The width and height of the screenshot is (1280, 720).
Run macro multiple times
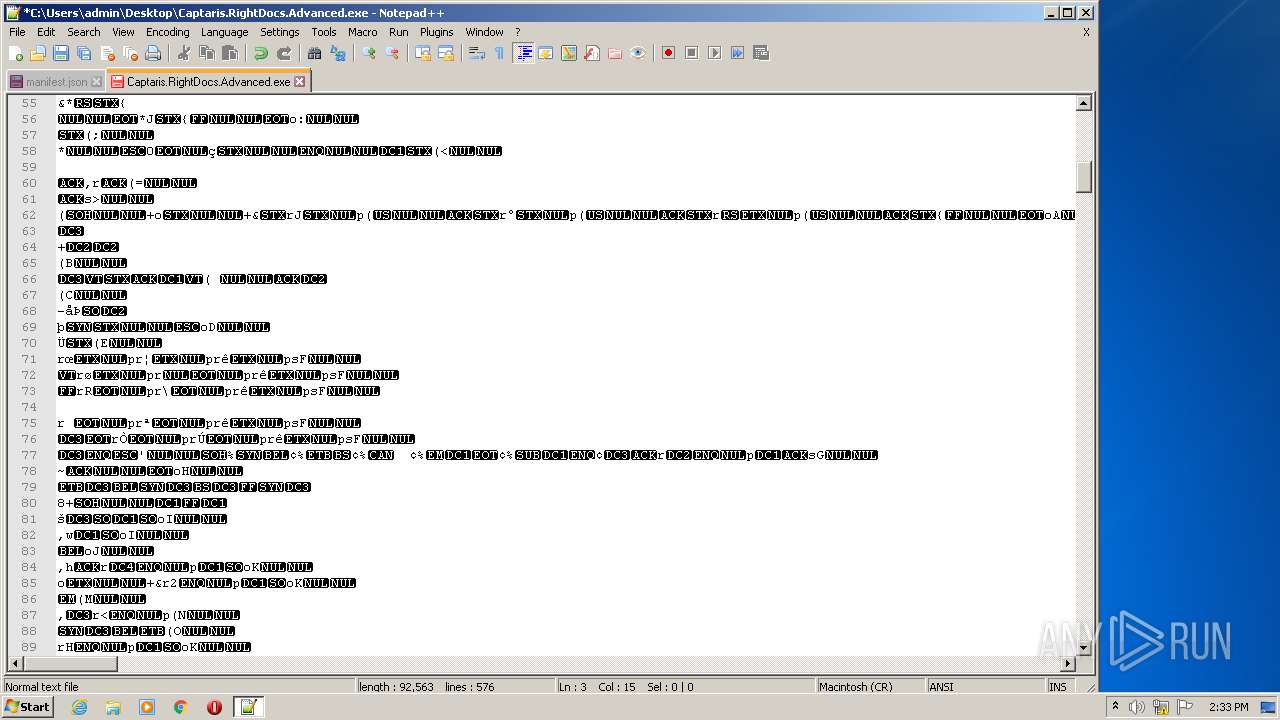point(737,53)
